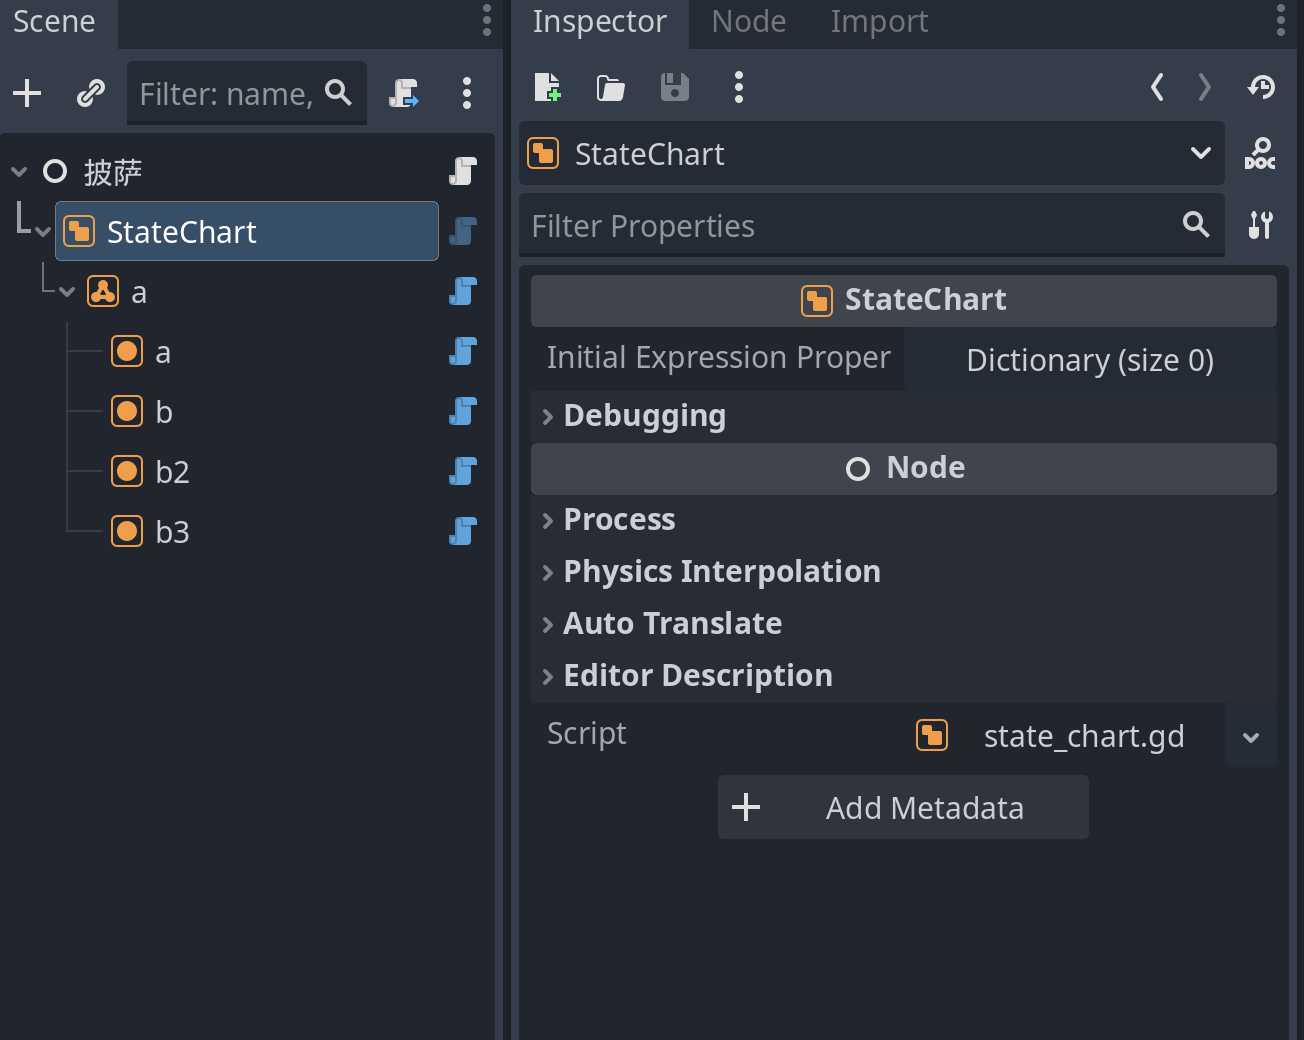The width and height of the screenshot is (1304, 1040).
Task: Save the currently edited resource
Action: tap(675, 88)
